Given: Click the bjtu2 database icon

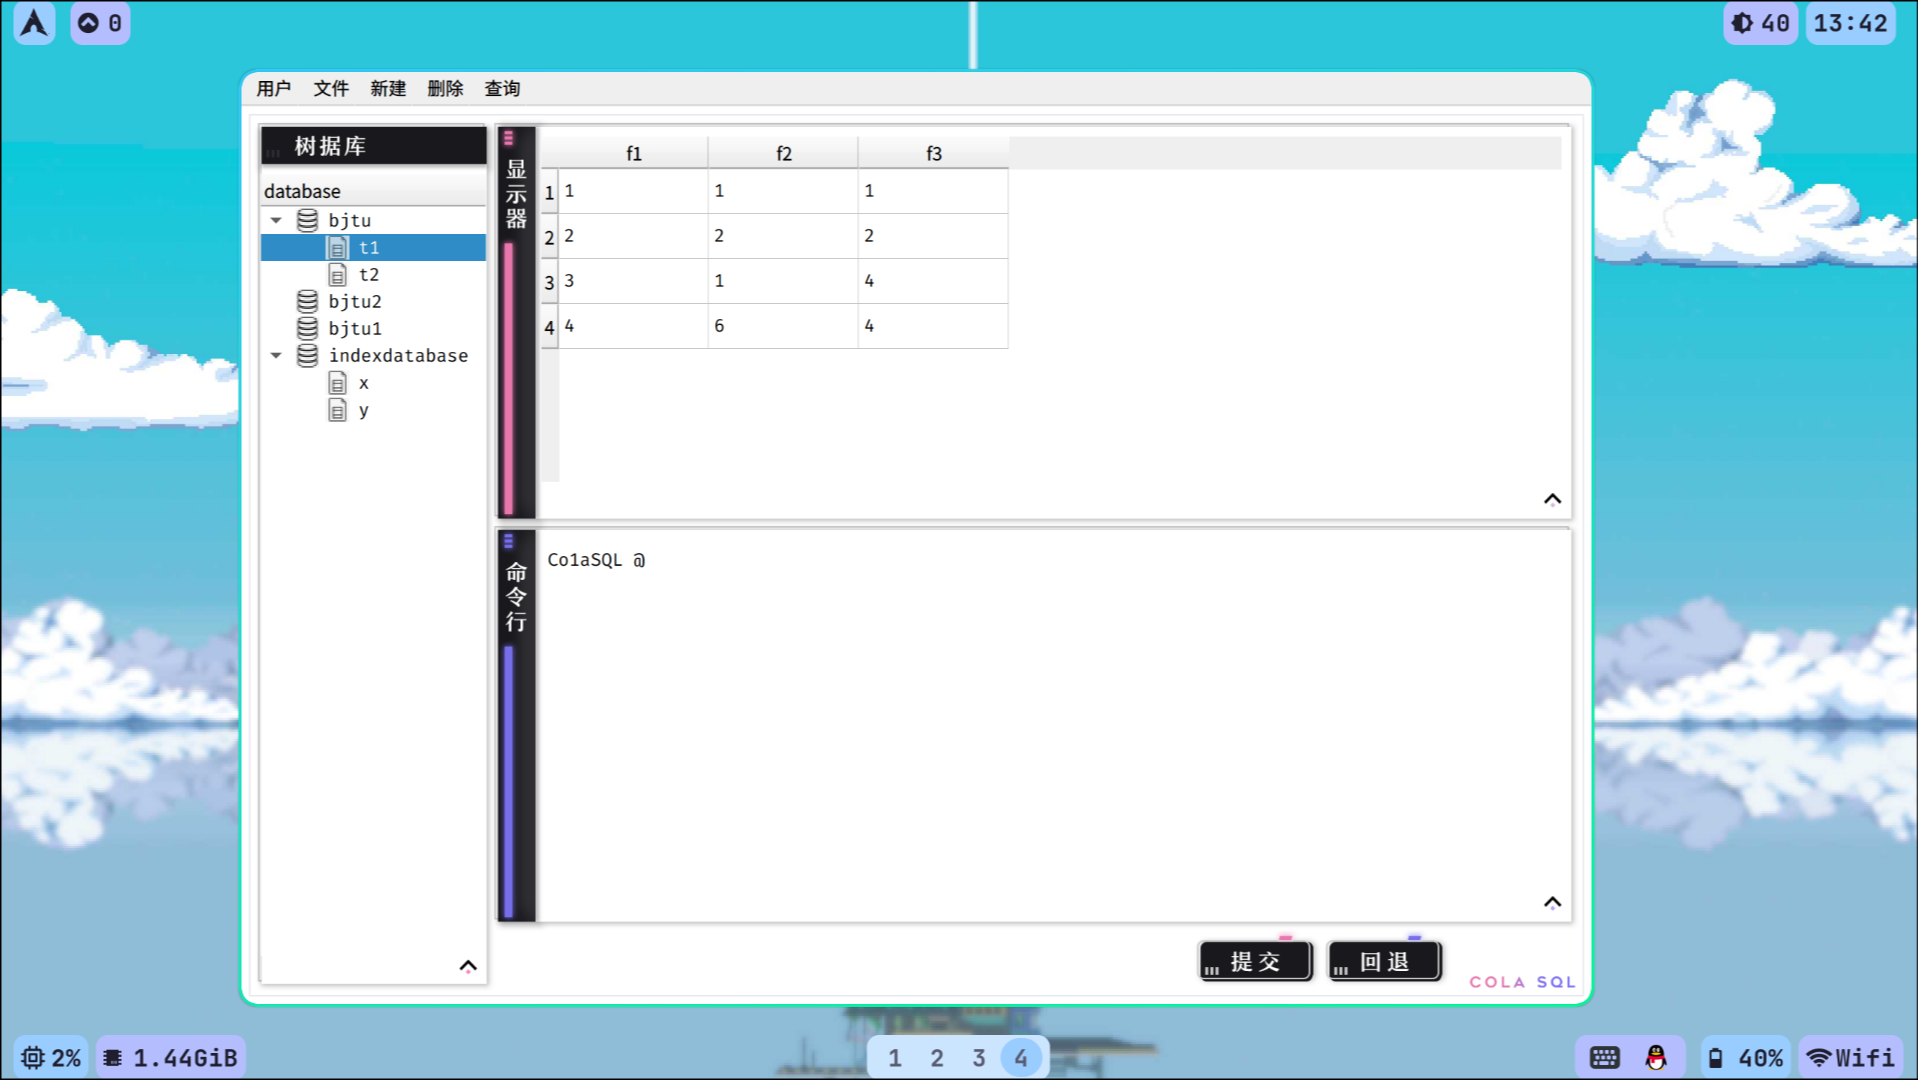Looking at the screenshot, I should (x=308, y=301).
